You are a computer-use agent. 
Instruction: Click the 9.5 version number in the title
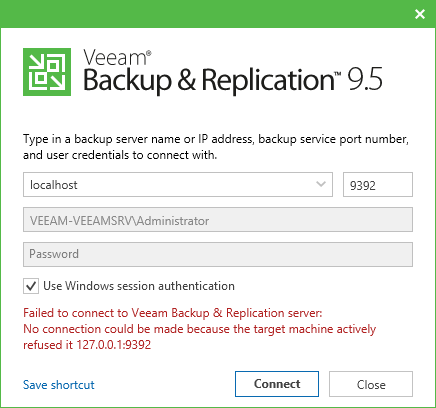[365, 79]
